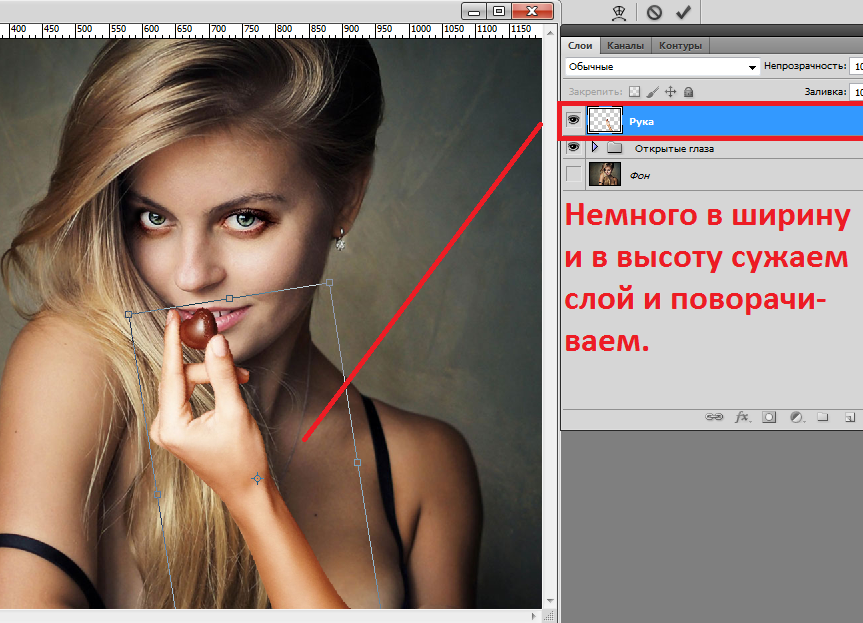Screen dimensions: 863x623
Task: Open the adjustment layer icon
Action: click(797, 417)
